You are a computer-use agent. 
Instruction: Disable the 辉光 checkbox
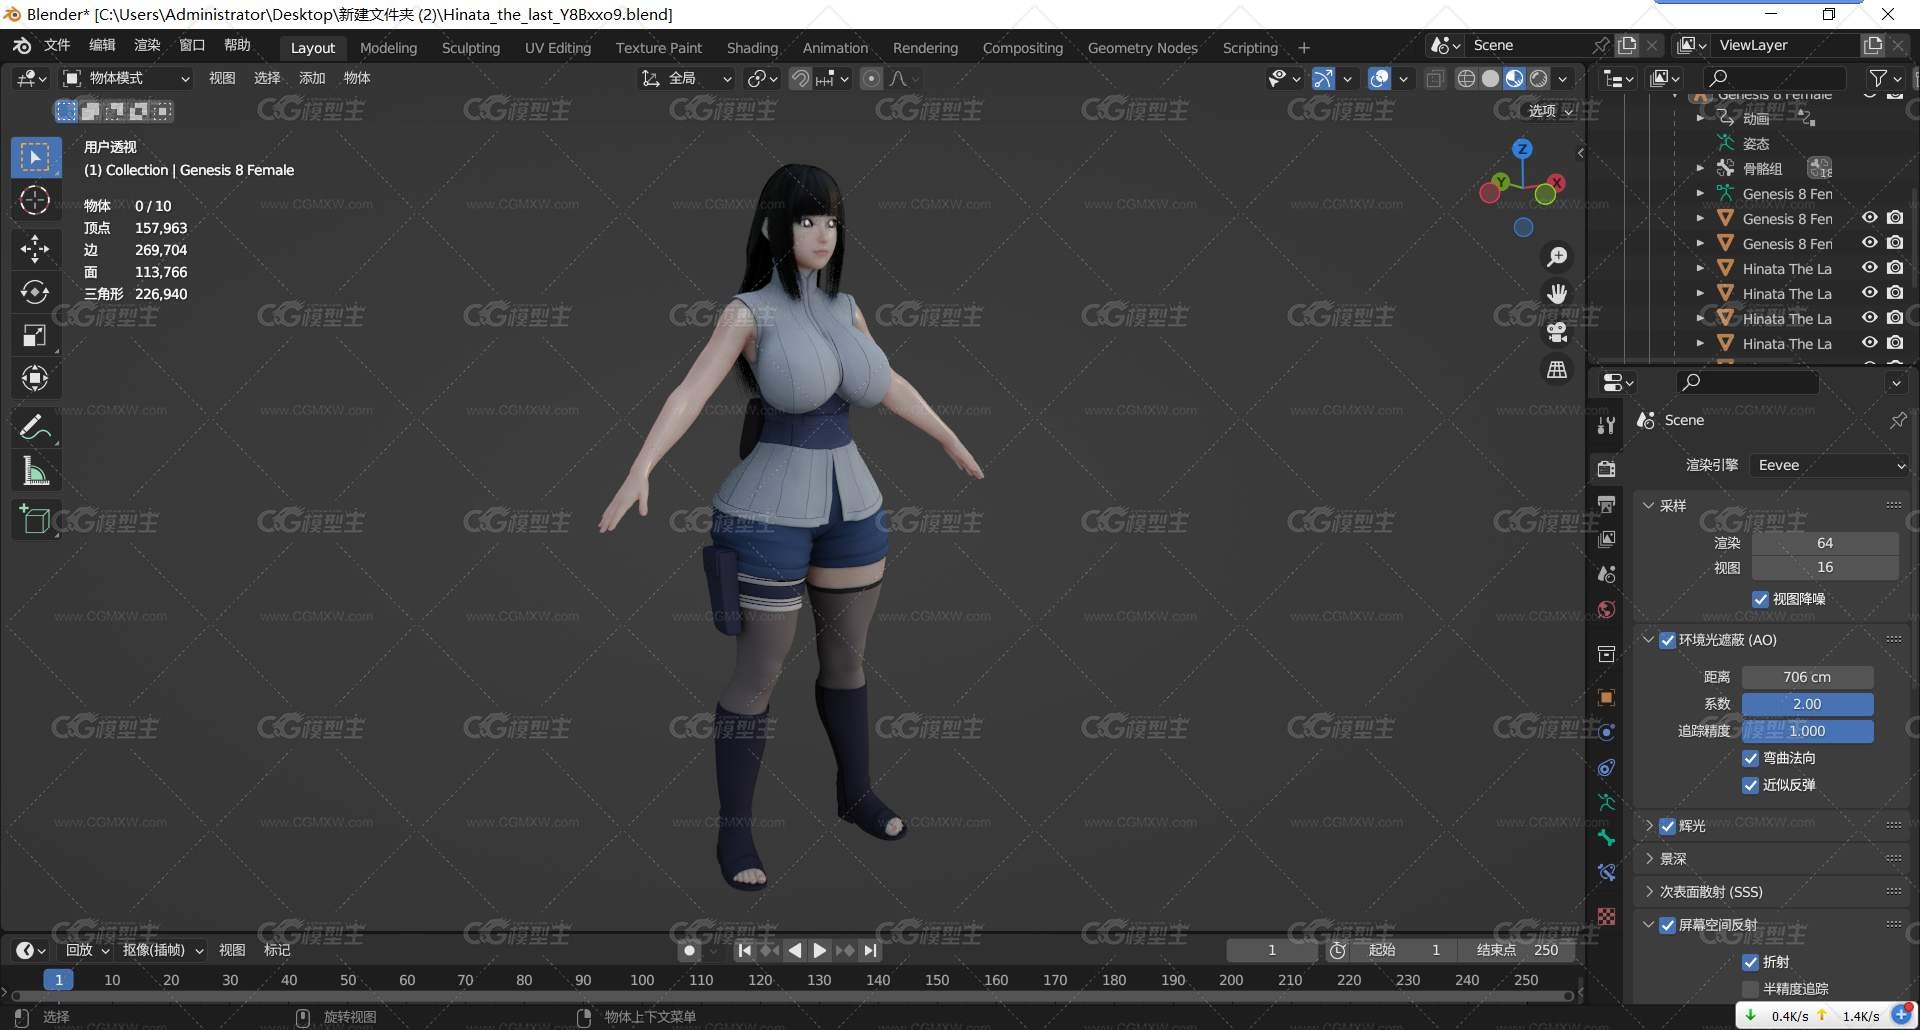(x=1667, y=826)
